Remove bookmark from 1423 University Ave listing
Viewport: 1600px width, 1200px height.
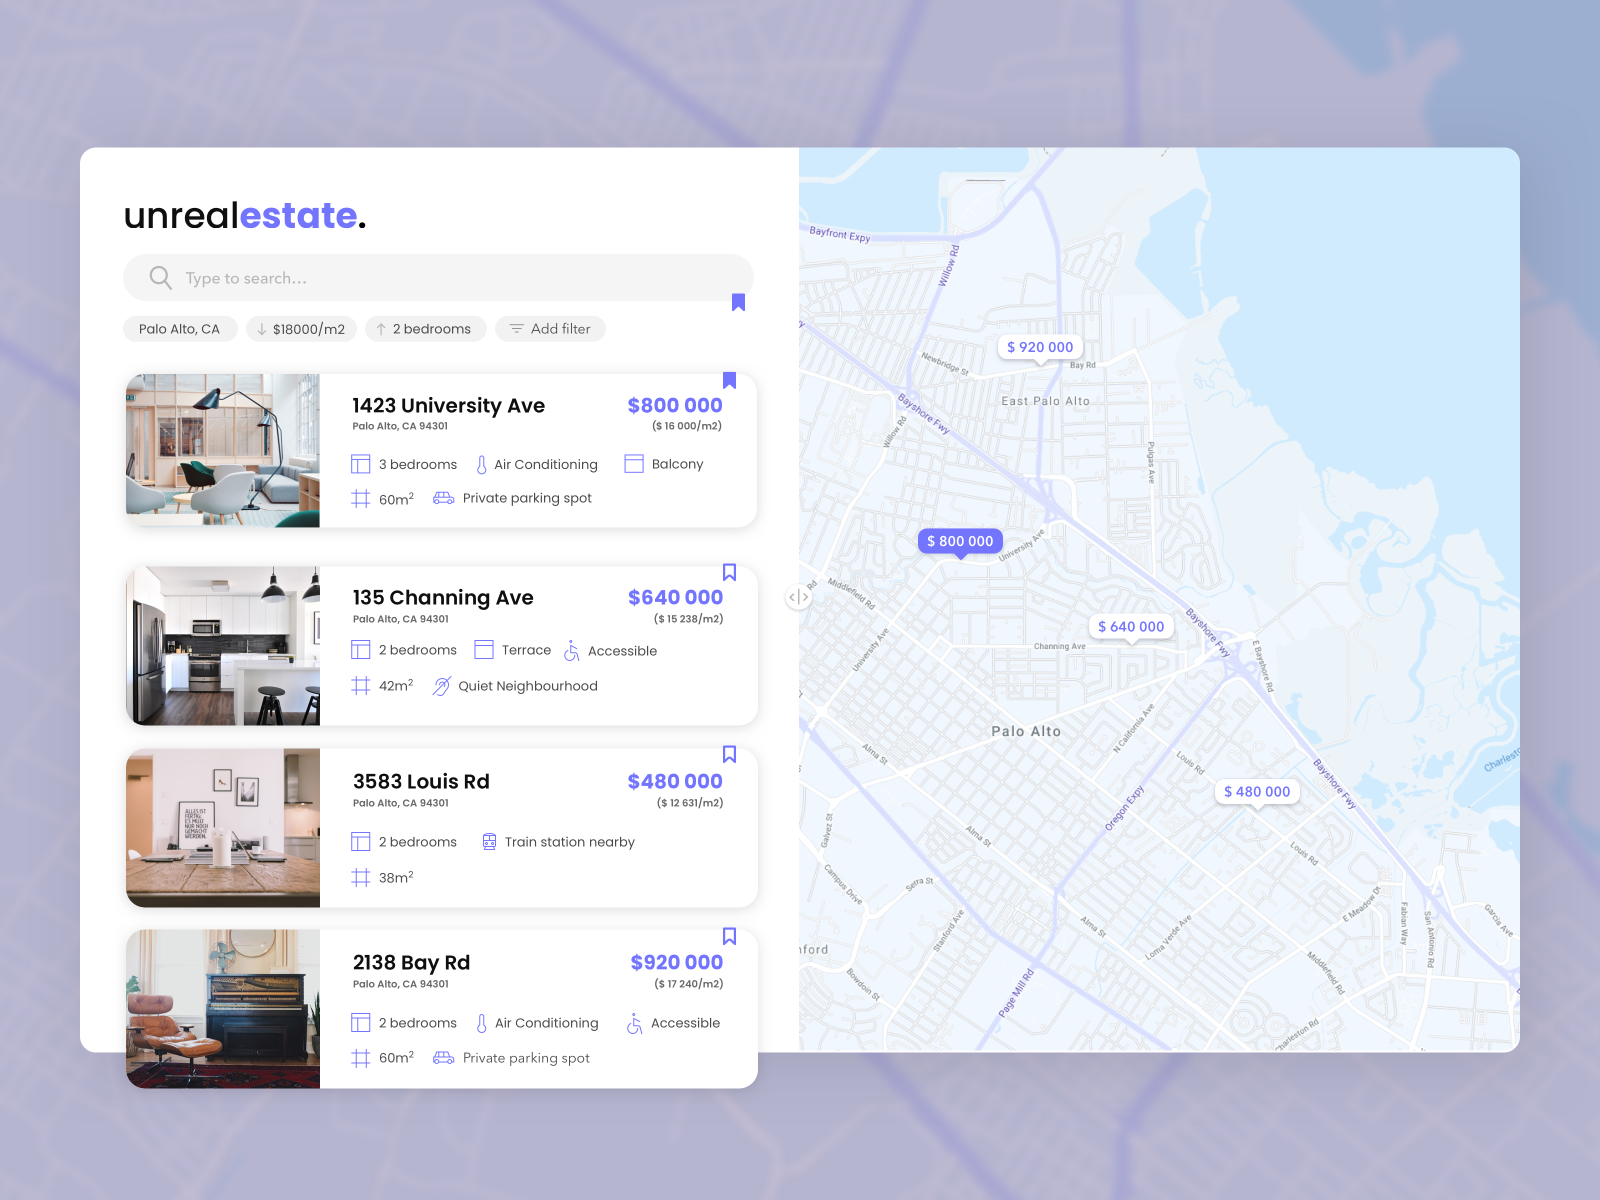click(729, 380)
